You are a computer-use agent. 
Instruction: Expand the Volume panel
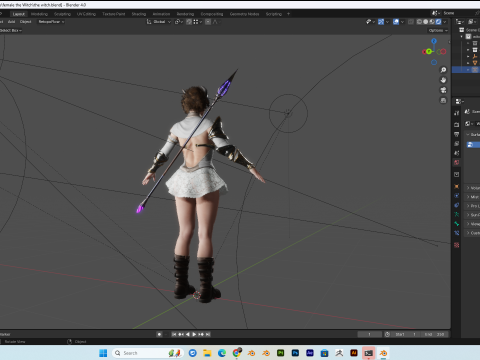pos(473,188)
